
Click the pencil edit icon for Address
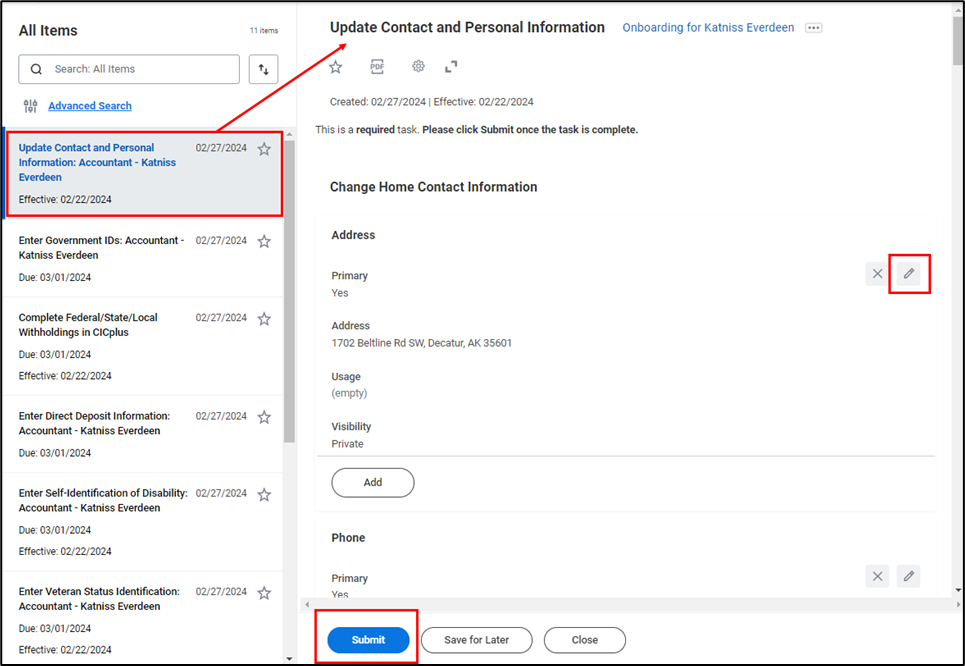pos(908,273)
